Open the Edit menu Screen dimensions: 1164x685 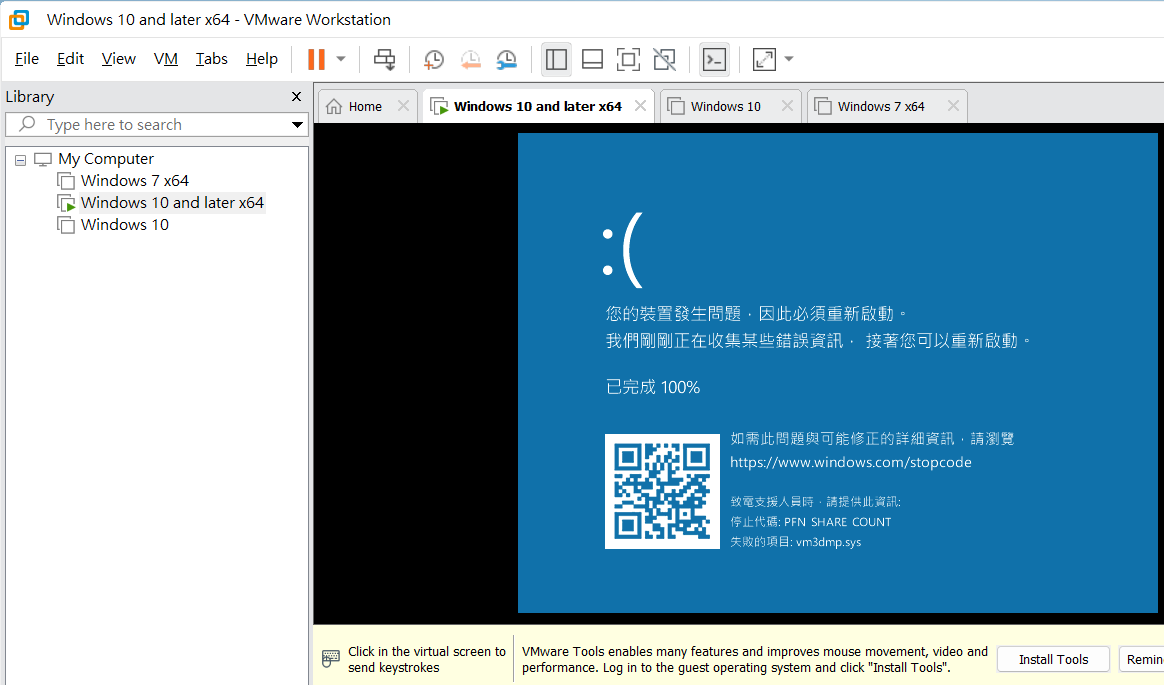click(71, 59)
